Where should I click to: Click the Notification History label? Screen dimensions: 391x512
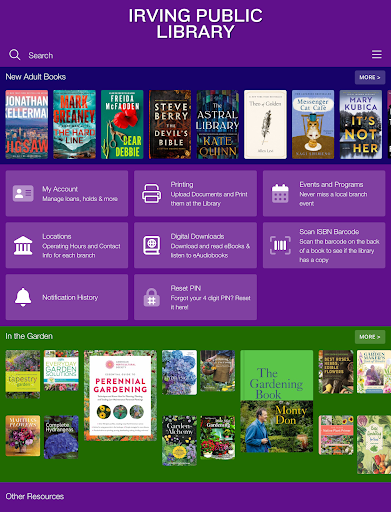70,297
